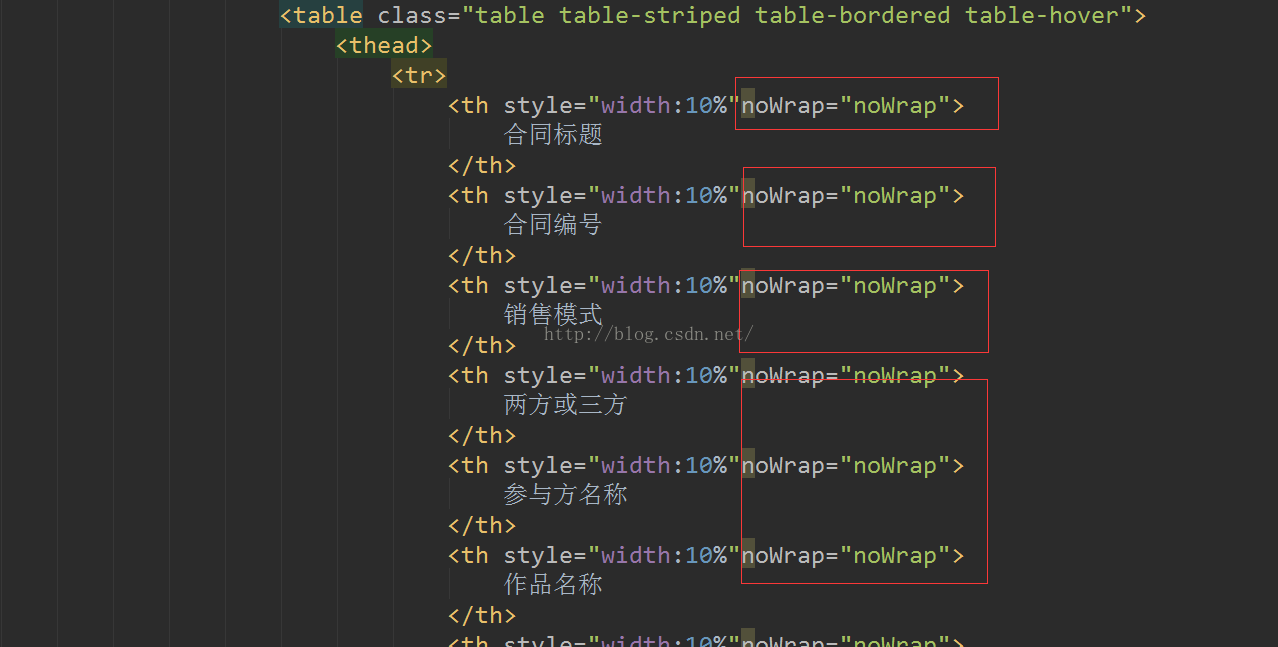Image resolution: width=1278 pixels, height=647 pixels.
Task: Click the closing th tag below 合同编号
Action: [x=482, y=256]
